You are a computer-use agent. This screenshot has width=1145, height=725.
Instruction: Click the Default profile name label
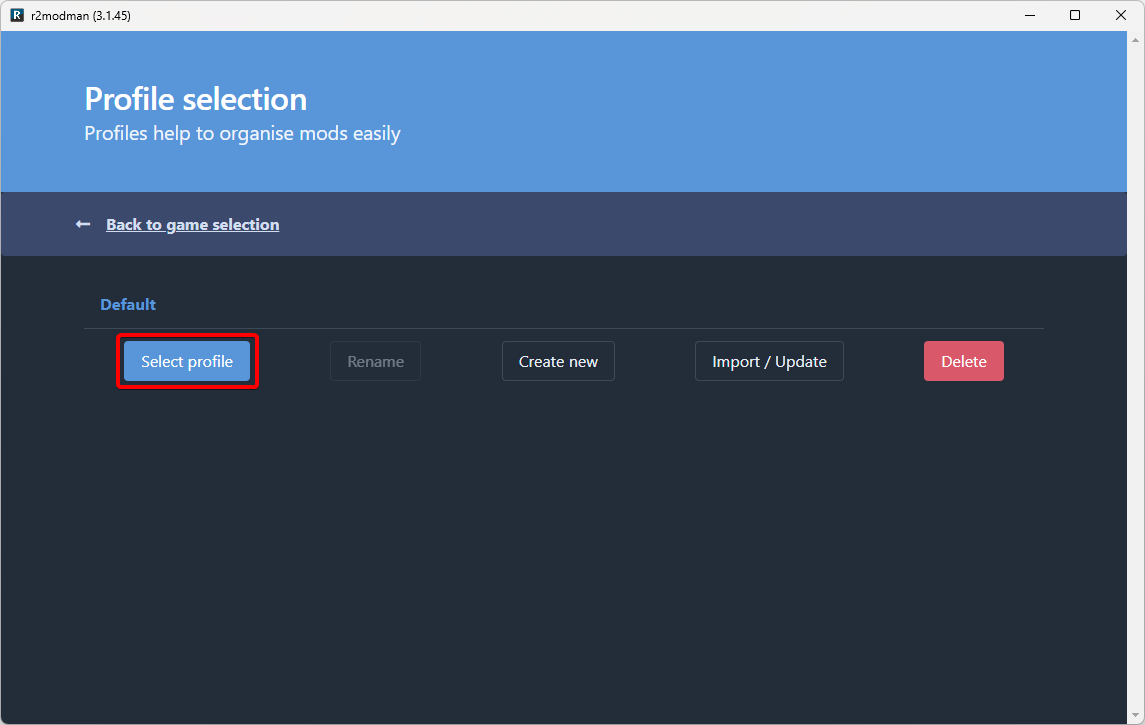coord(127,304)
